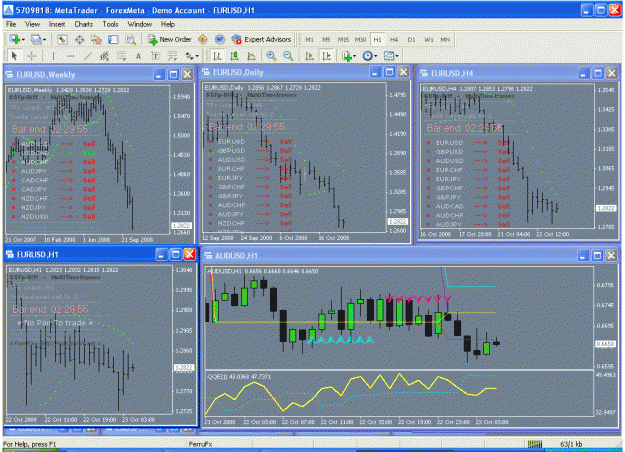Select the Text tool (letter A)
This screenshot has height=452, width=625.
[138, 56]
